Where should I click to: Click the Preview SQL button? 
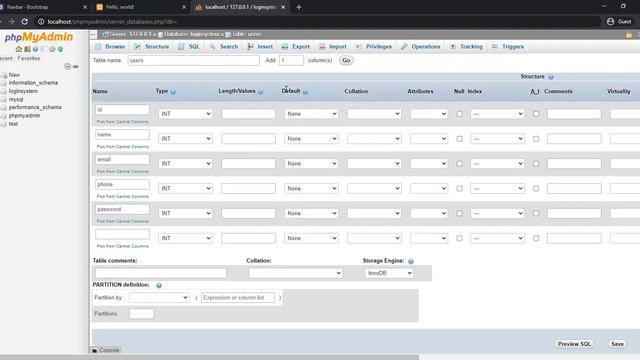(x=574, y=344)
